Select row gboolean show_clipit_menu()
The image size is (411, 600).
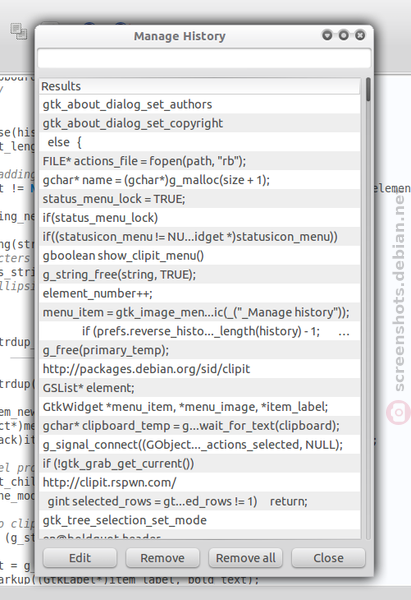200,255
